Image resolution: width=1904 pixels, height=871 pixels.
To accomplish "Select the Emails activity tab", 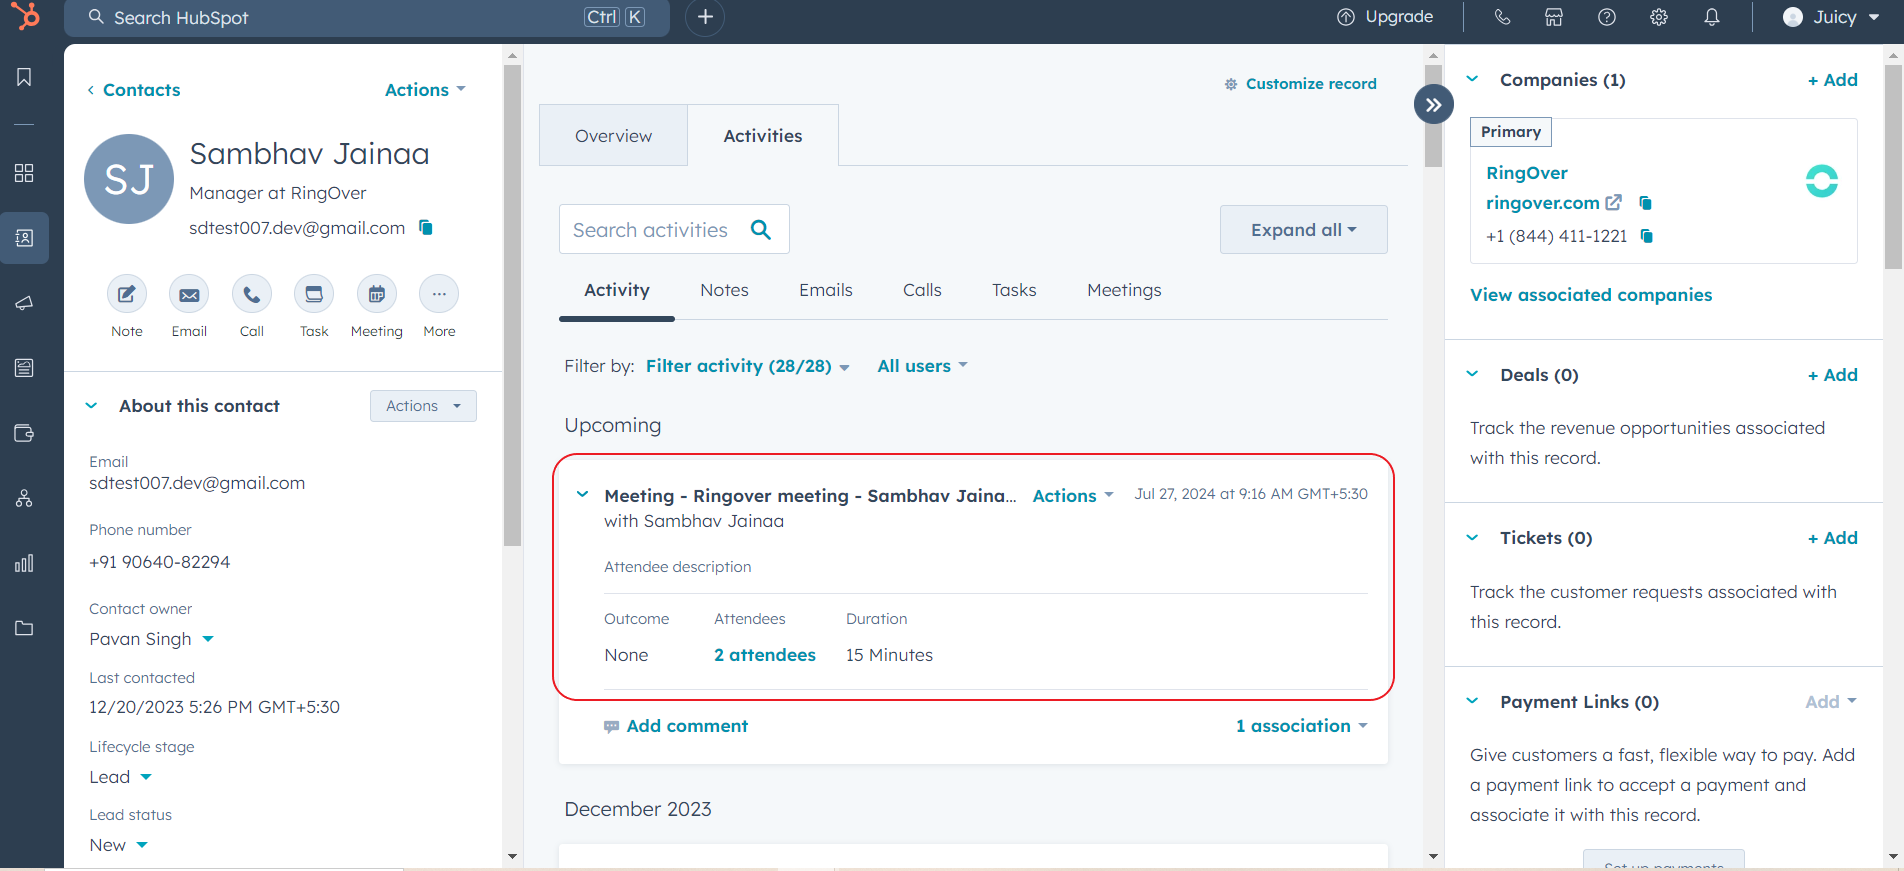I will (x=826, y=290).
